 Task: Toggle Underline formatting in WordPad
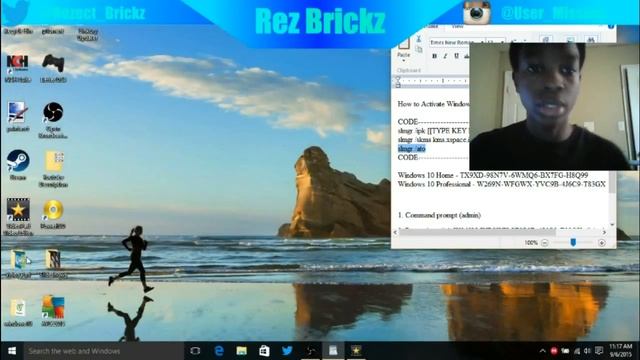[456, 56]
